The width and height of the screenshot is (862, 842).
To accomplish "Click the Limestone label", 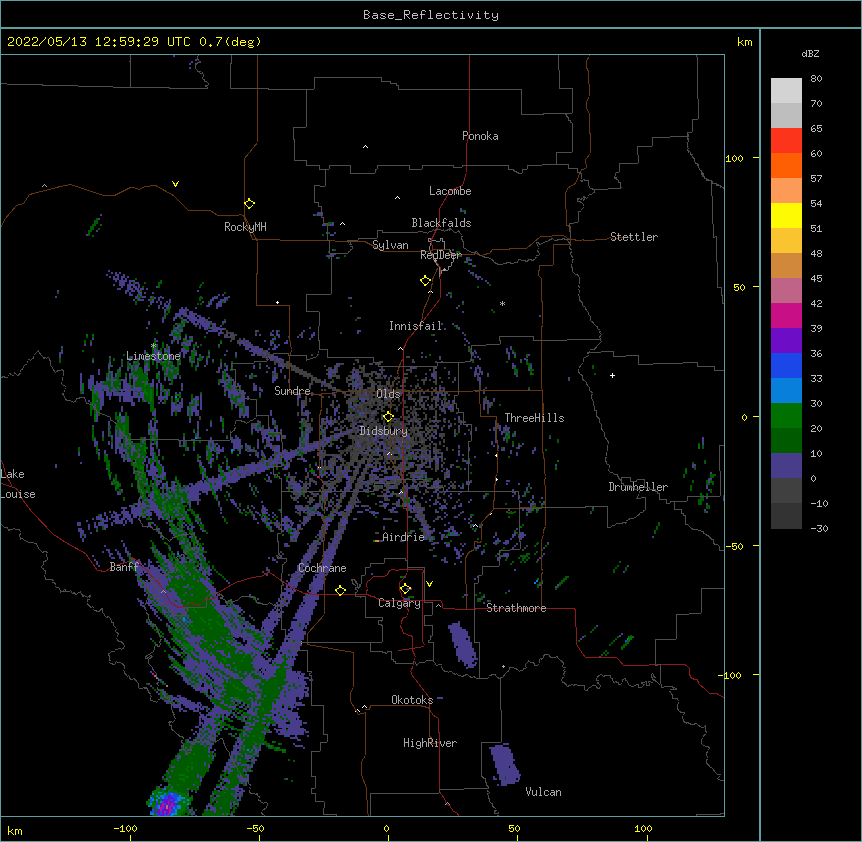I will (x=153, y=356).
